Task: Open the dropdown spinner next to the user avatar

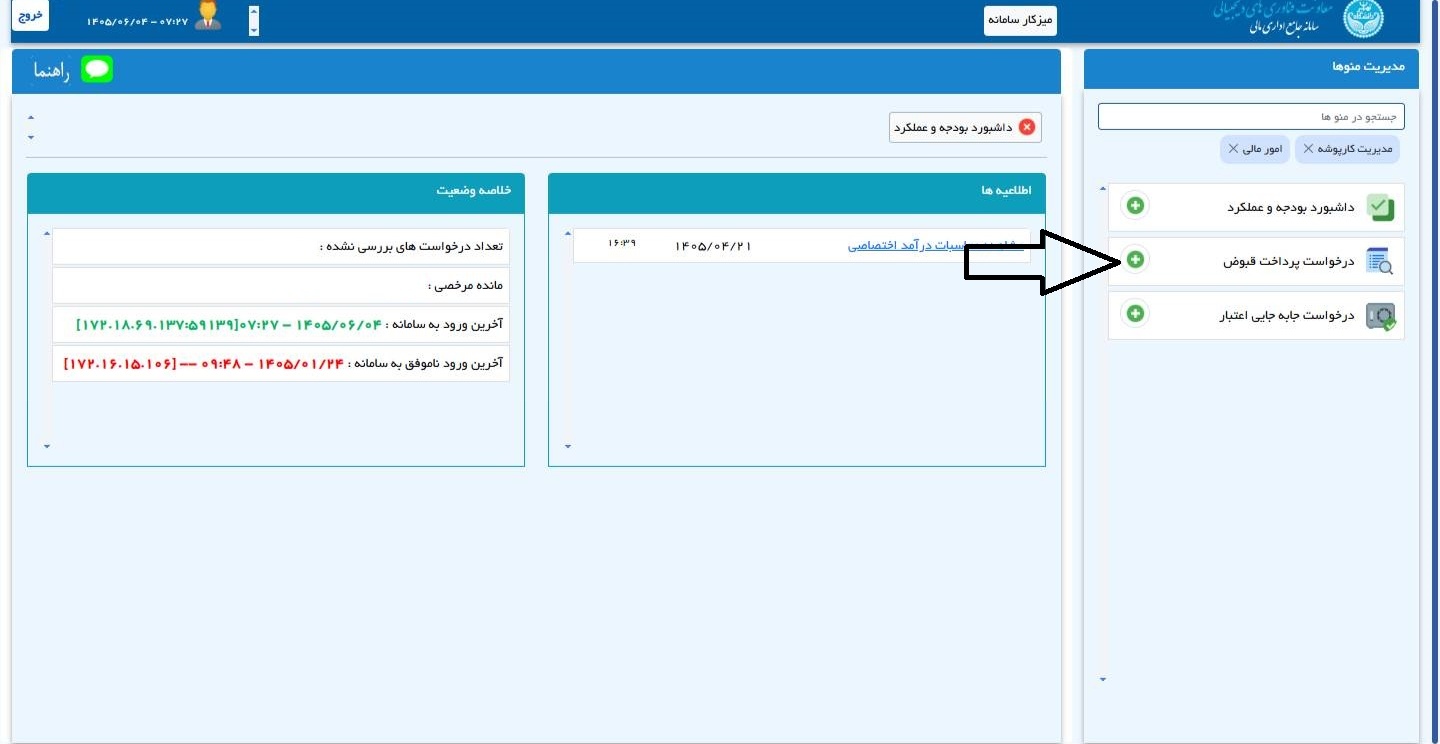Action: tap(253, 20)
